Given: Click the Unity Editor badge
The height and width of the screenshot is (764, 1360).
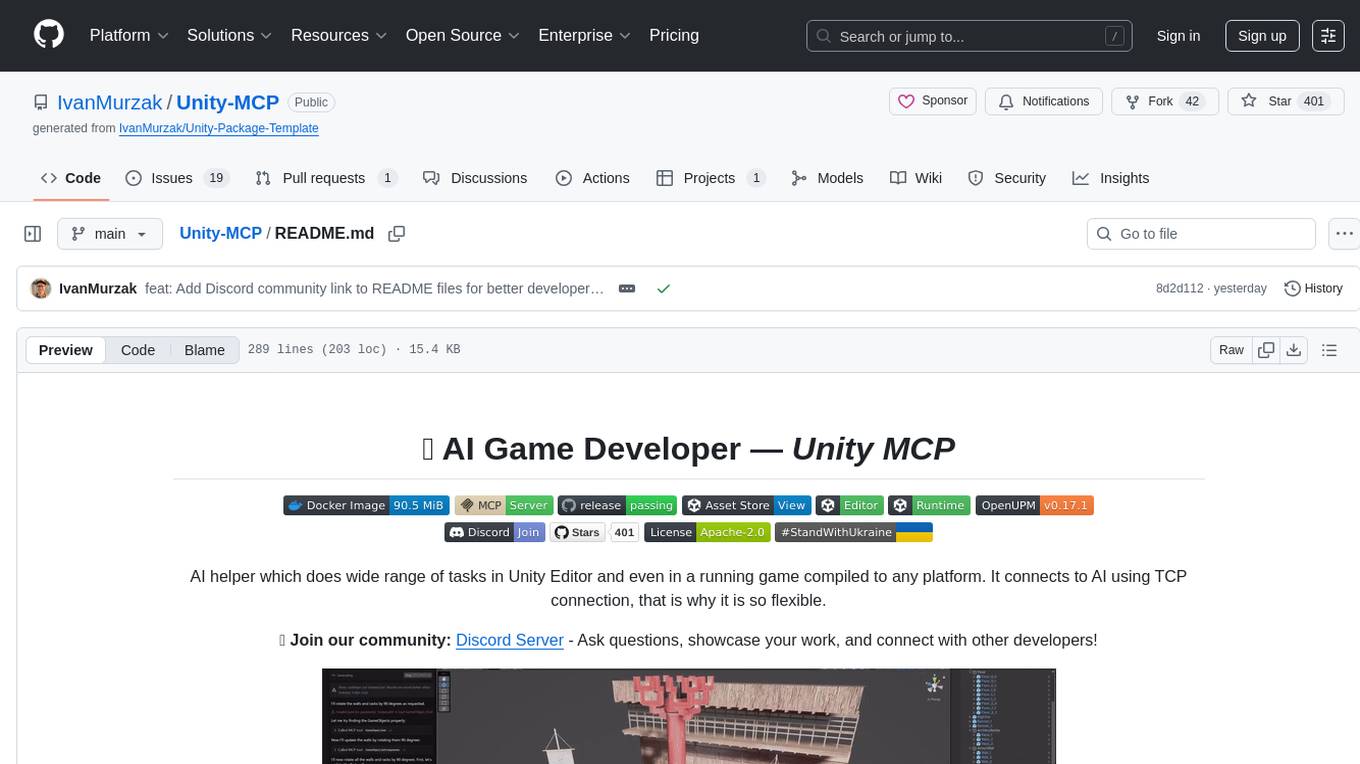Looking at the screenshot, I should tap(850, 505).
